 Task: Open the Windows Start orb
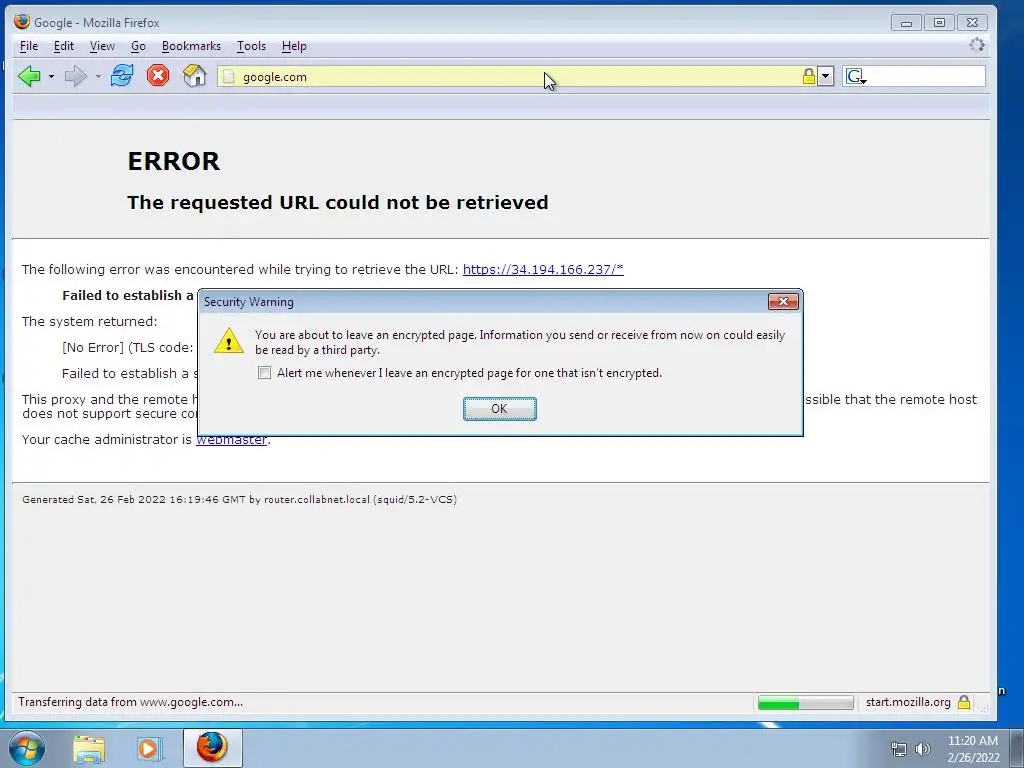[x=27, y=748]
